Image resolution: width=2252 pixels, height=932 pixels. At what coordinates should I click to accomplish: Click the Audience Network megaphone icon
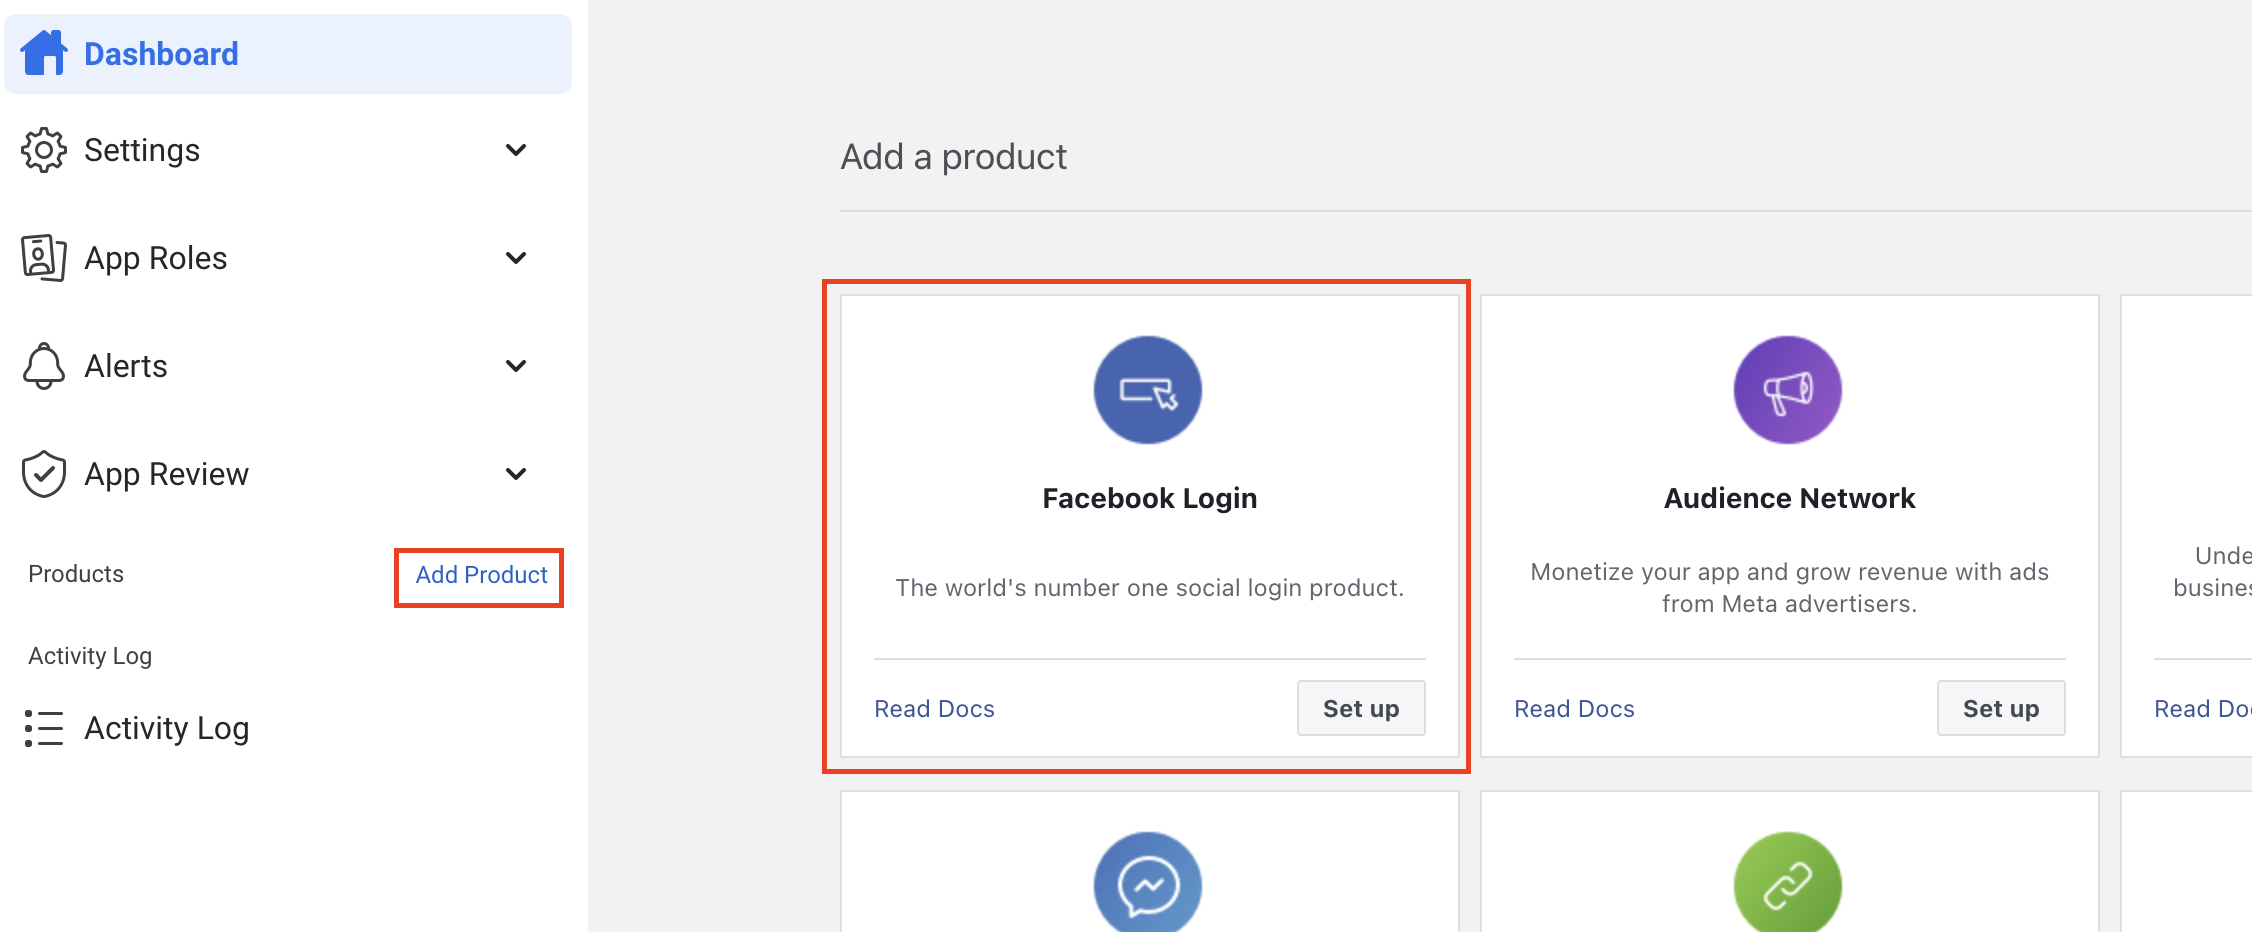point(1788,390)
